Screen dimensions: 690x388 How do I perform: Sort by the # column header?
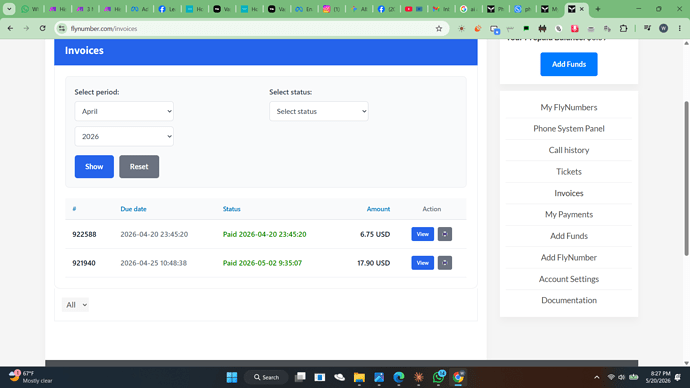click(x=74, y=209)
